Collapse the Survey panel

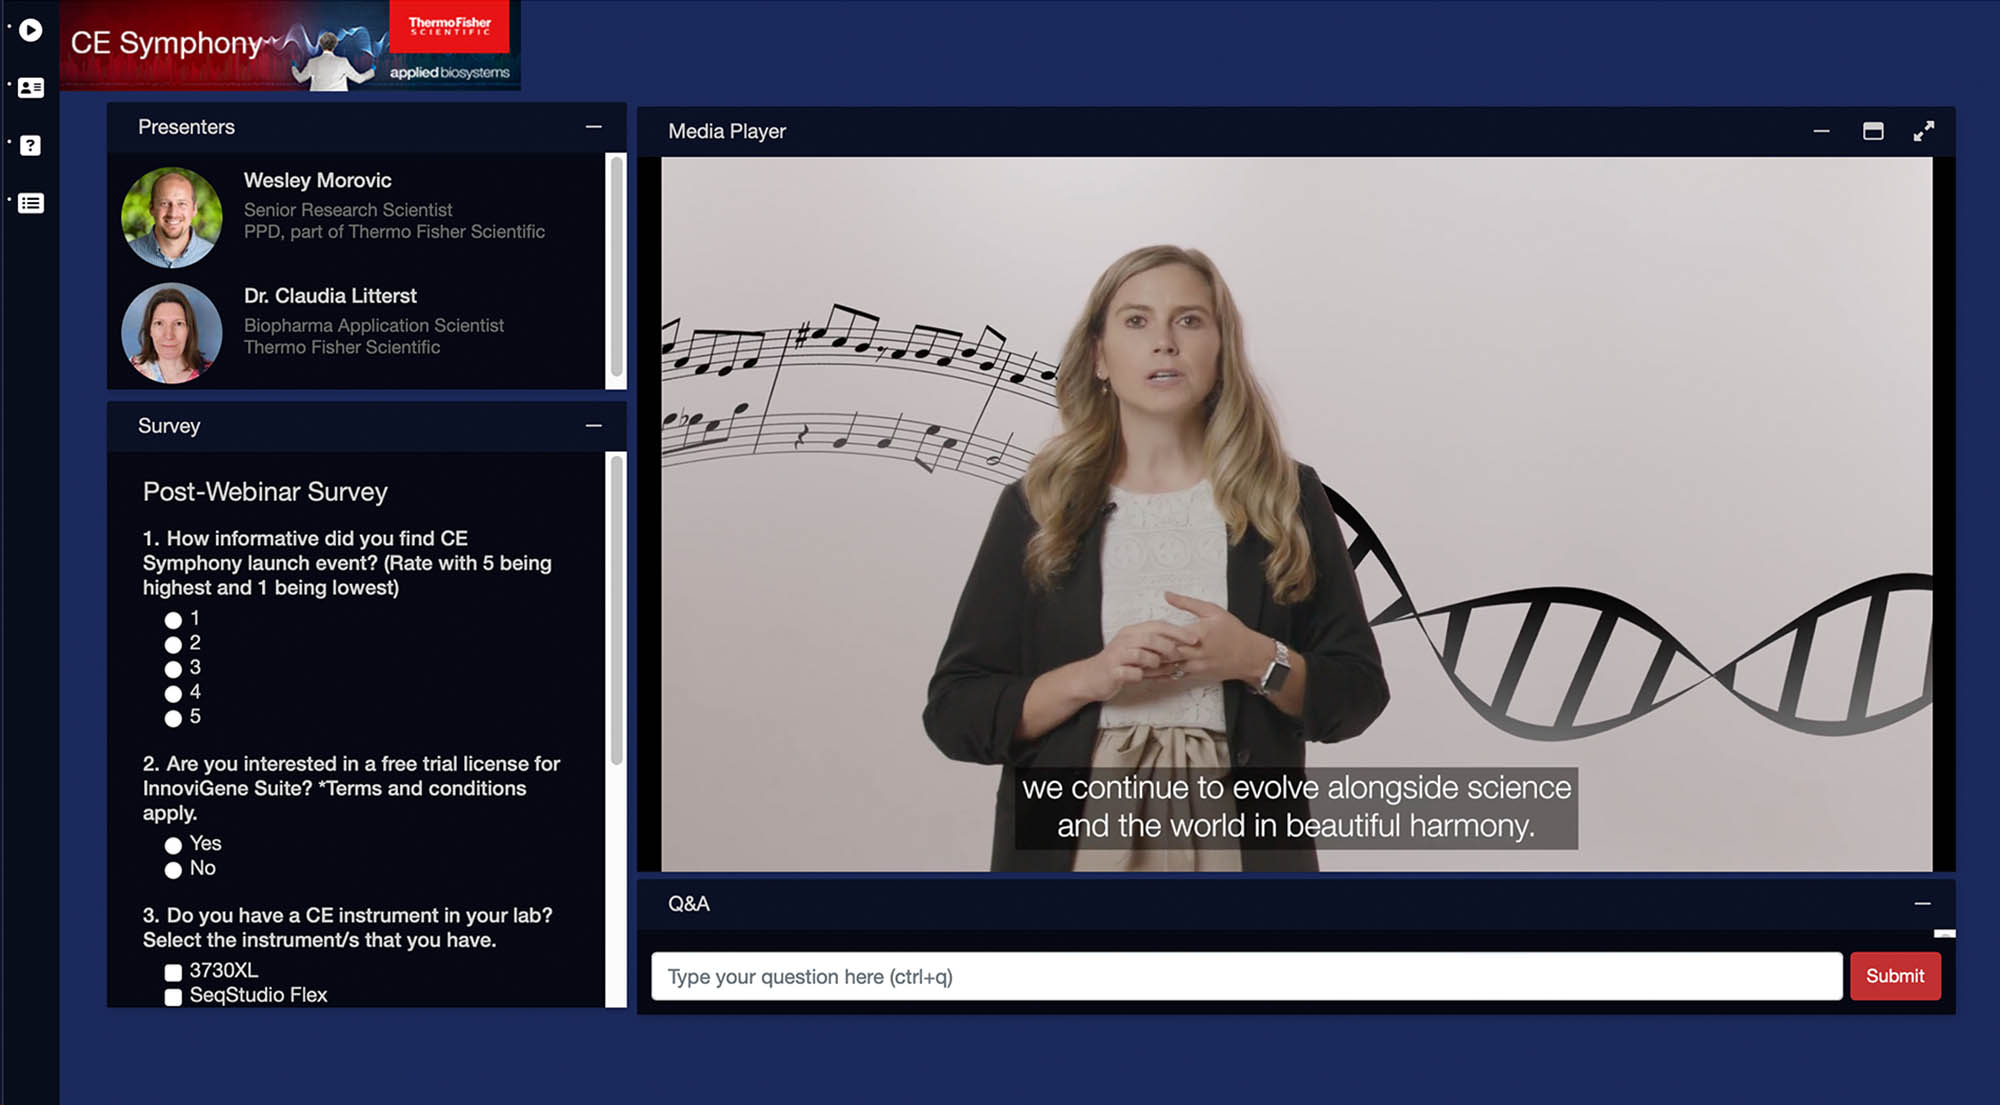coord(593,426)
